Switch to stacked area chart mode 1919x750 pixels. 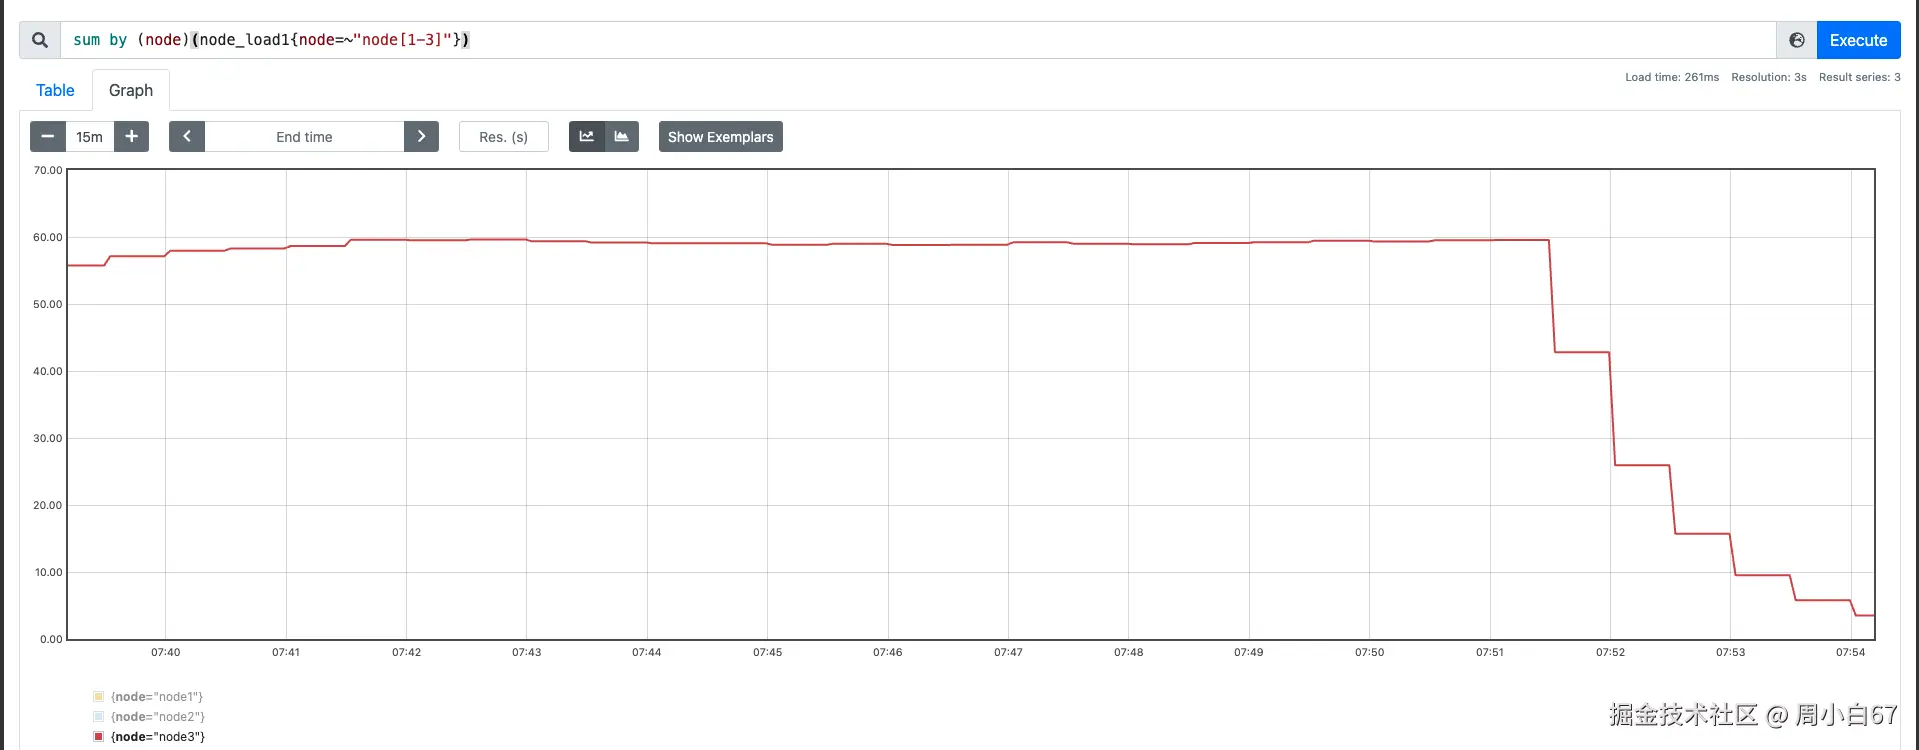tap(621, 137)
